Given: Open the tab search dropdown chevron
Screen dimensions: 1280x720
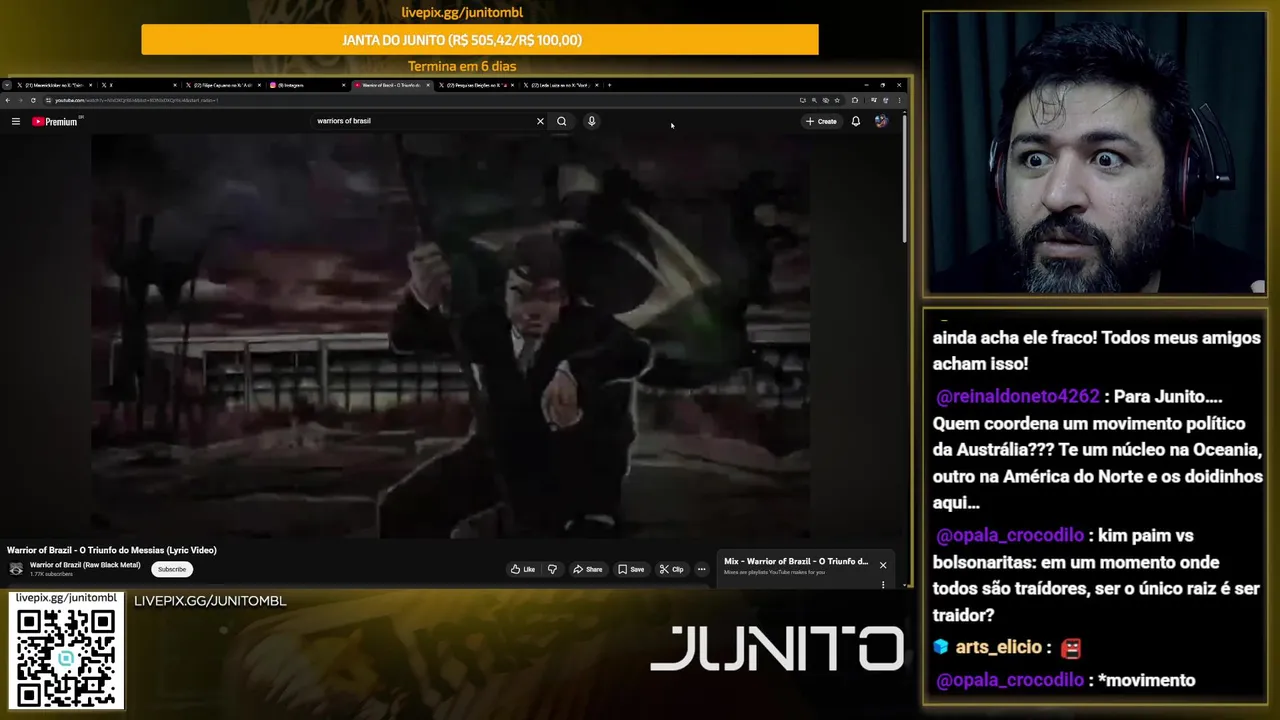Looking at the screenshot, I should pyautogui.click(x=7, y=85).
